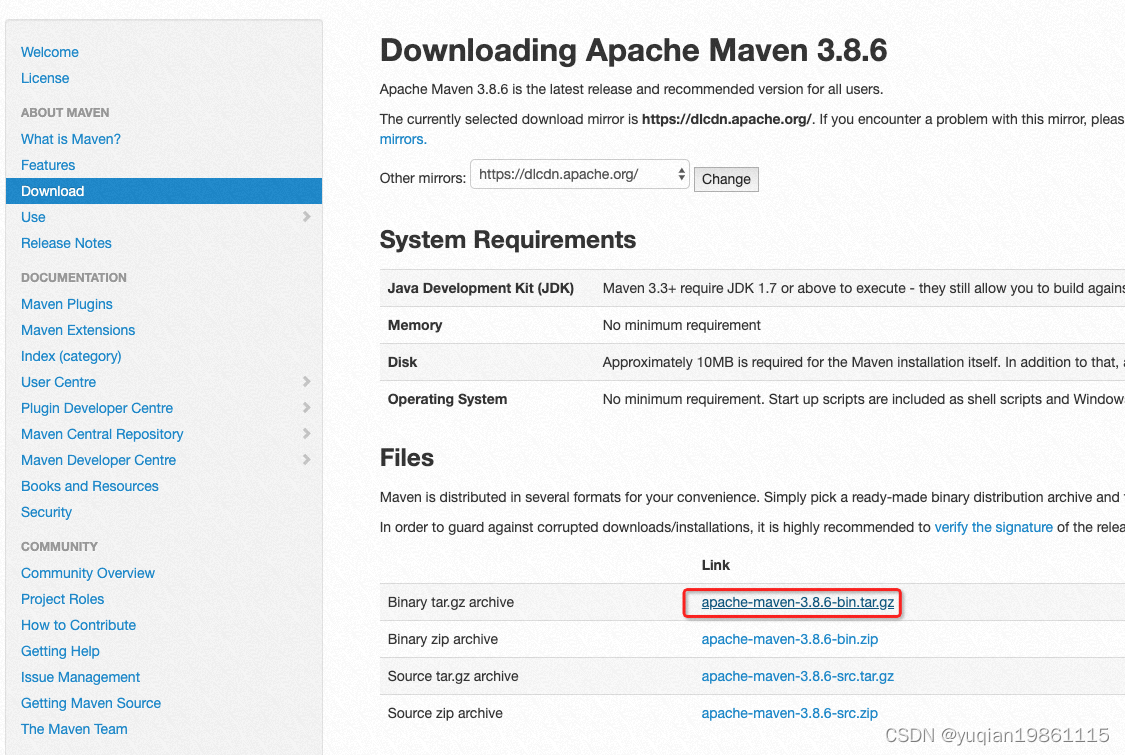Click the Change mirror button
The width and height of the screenshot is (1125, 755).
pyautogui.click(x=726, y=179)
